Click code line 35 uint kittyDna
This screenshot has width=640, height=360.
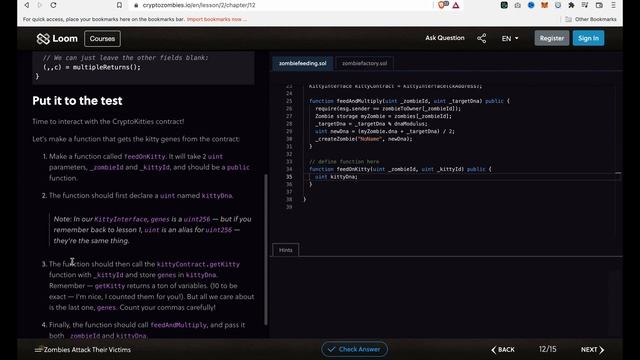[336, 177]
